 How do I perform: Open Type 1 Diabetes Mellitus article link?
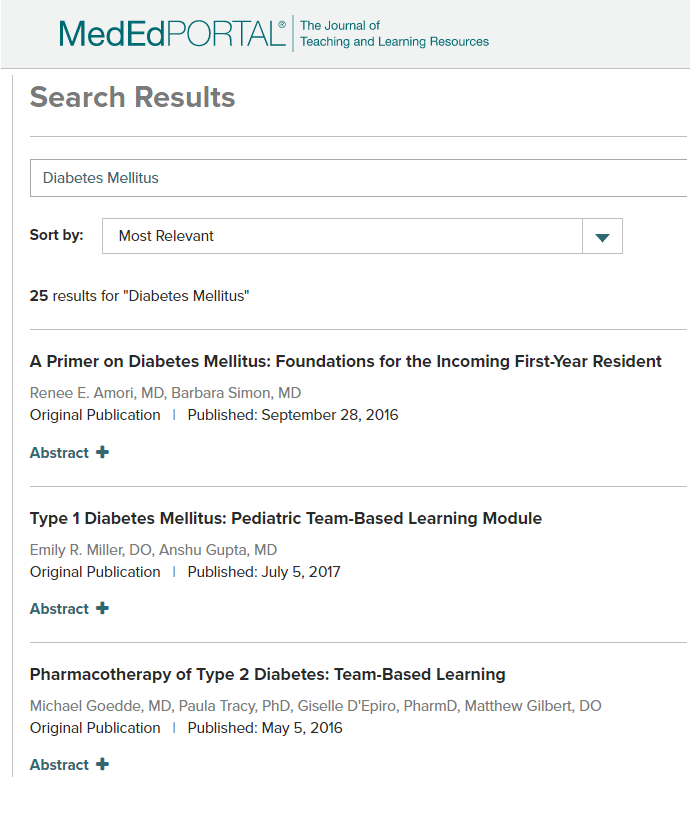coord(285,518)
